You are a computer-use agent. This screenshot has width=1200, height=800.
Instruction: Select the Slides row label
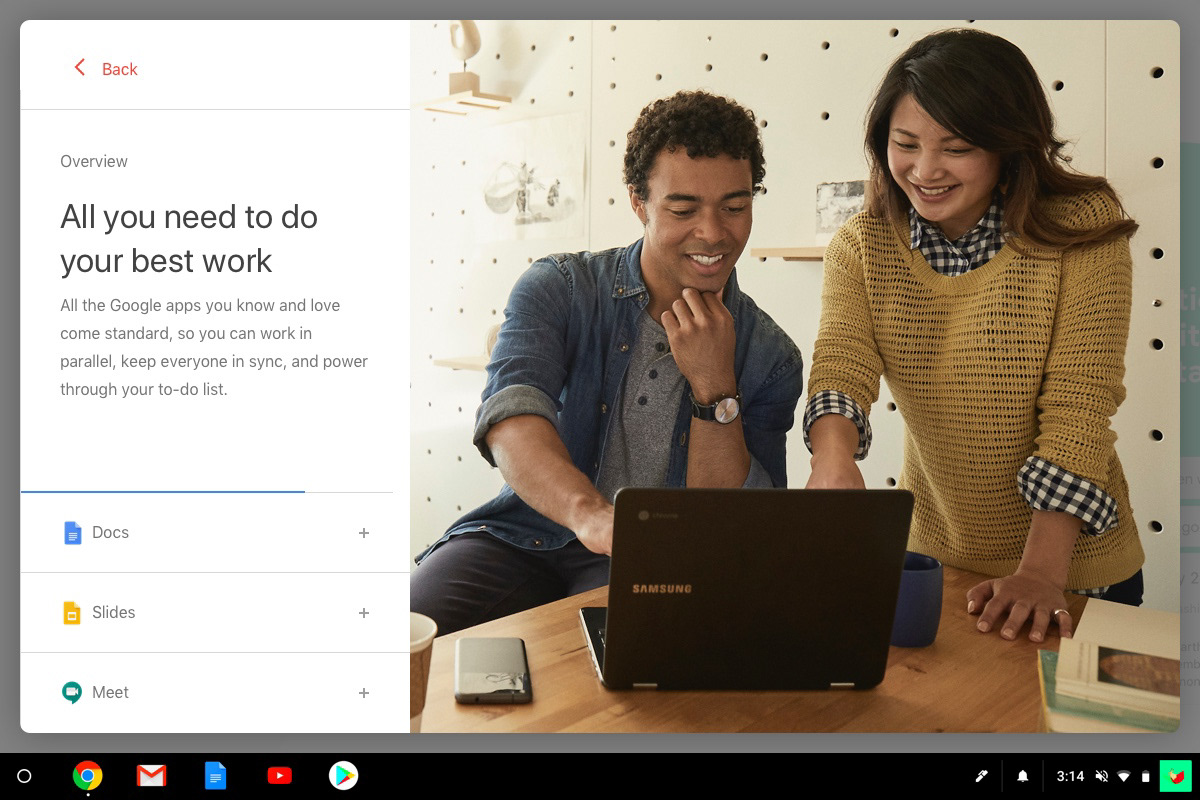(x=113, y=612)
